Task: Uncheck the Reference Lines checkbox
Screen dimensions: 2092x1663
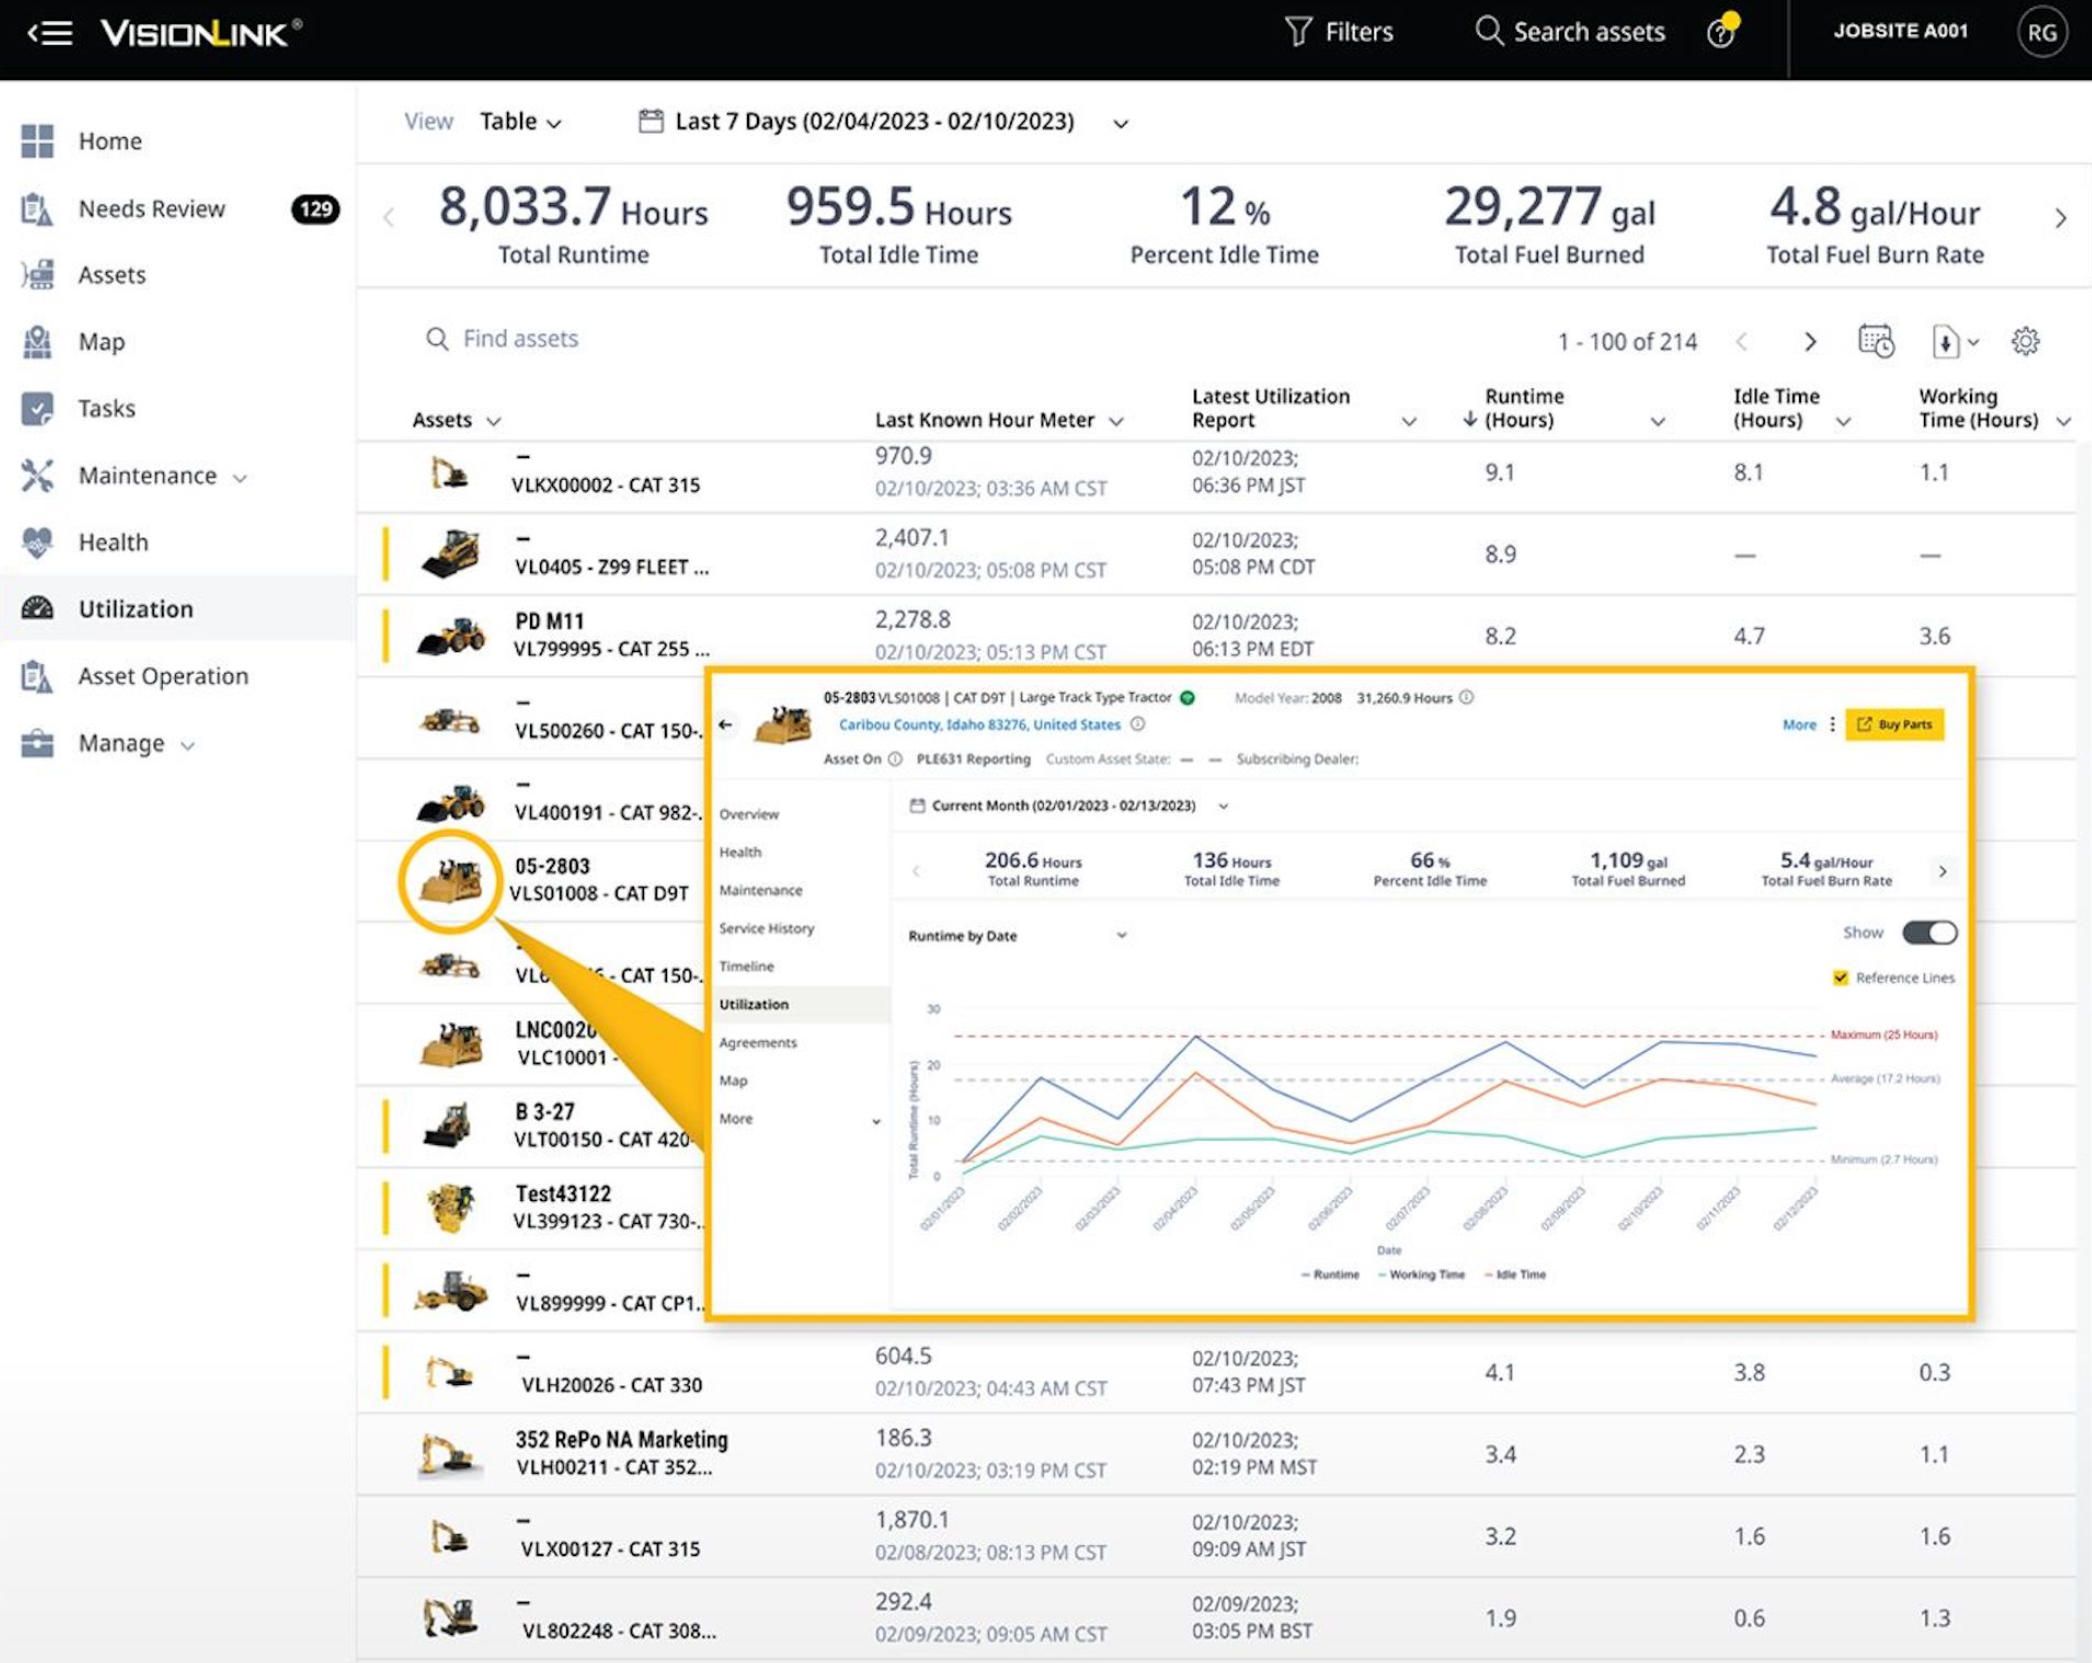Action: coord(1840,977)
